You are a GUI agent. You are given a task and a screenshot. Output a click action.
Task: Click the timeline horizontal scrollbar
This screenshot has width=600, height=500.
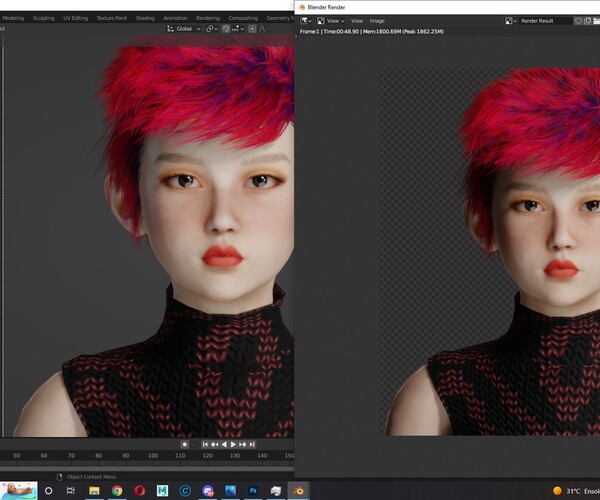click(x=147, y=468)
